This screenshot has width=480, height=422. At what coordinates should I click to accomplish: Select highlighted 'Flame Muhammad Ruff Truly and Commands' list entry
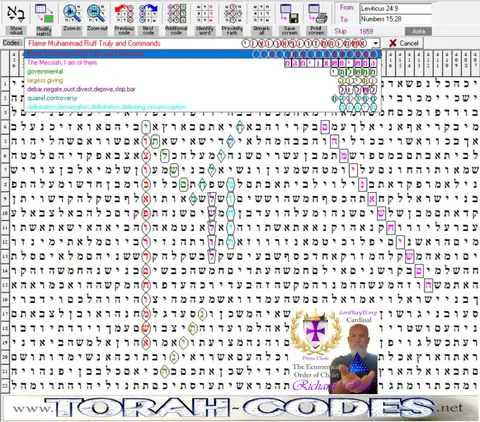[x=202, y=54]
